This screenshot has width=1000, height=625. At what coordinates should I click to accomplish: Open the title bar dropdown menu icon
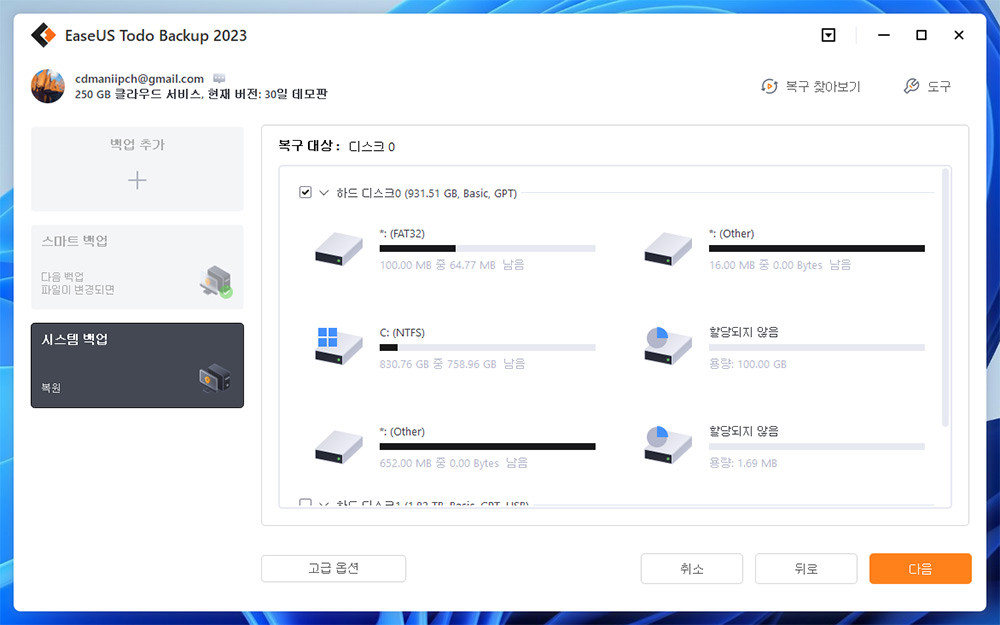(828, 35)
